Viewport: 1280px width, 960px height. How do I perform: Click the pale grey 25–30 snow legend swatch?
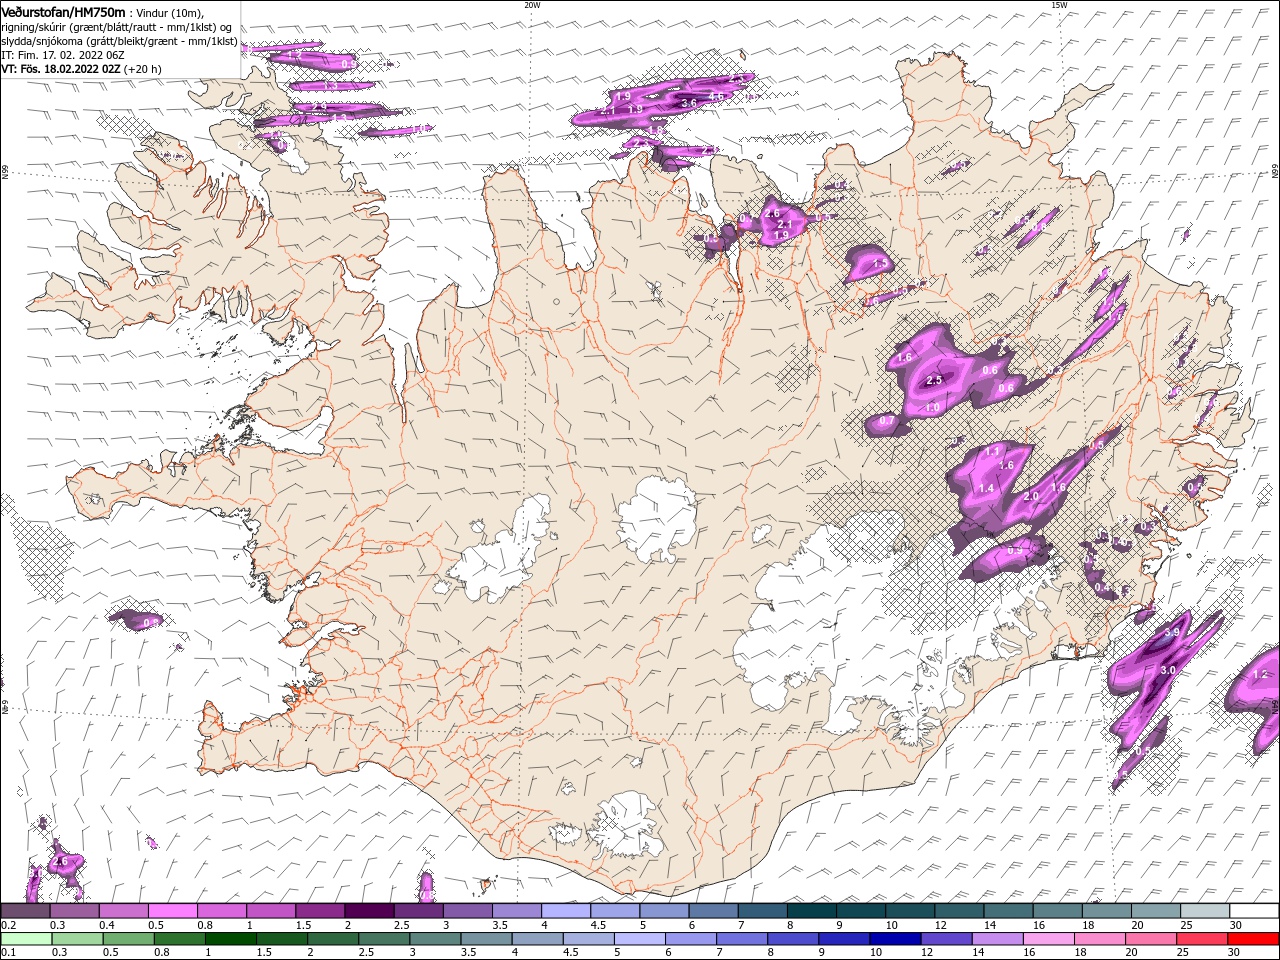pos(1205,911)
